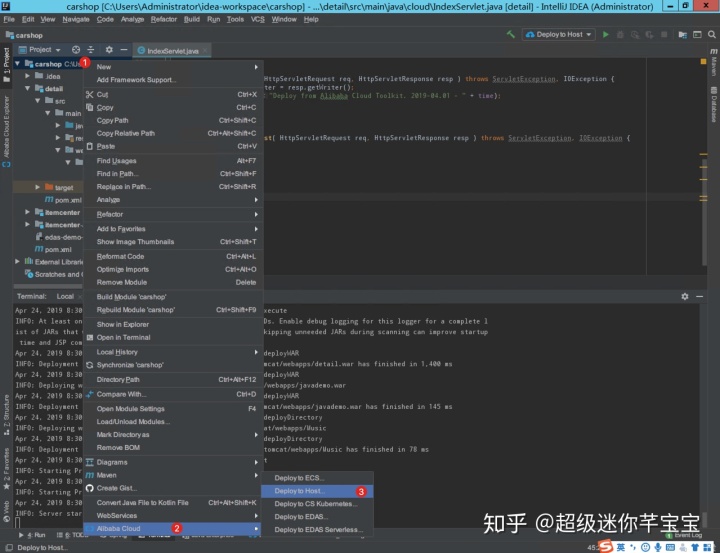720x553 pixels.
Task: Select Create Gist in context menu
Action: click(x=173, y=488)
